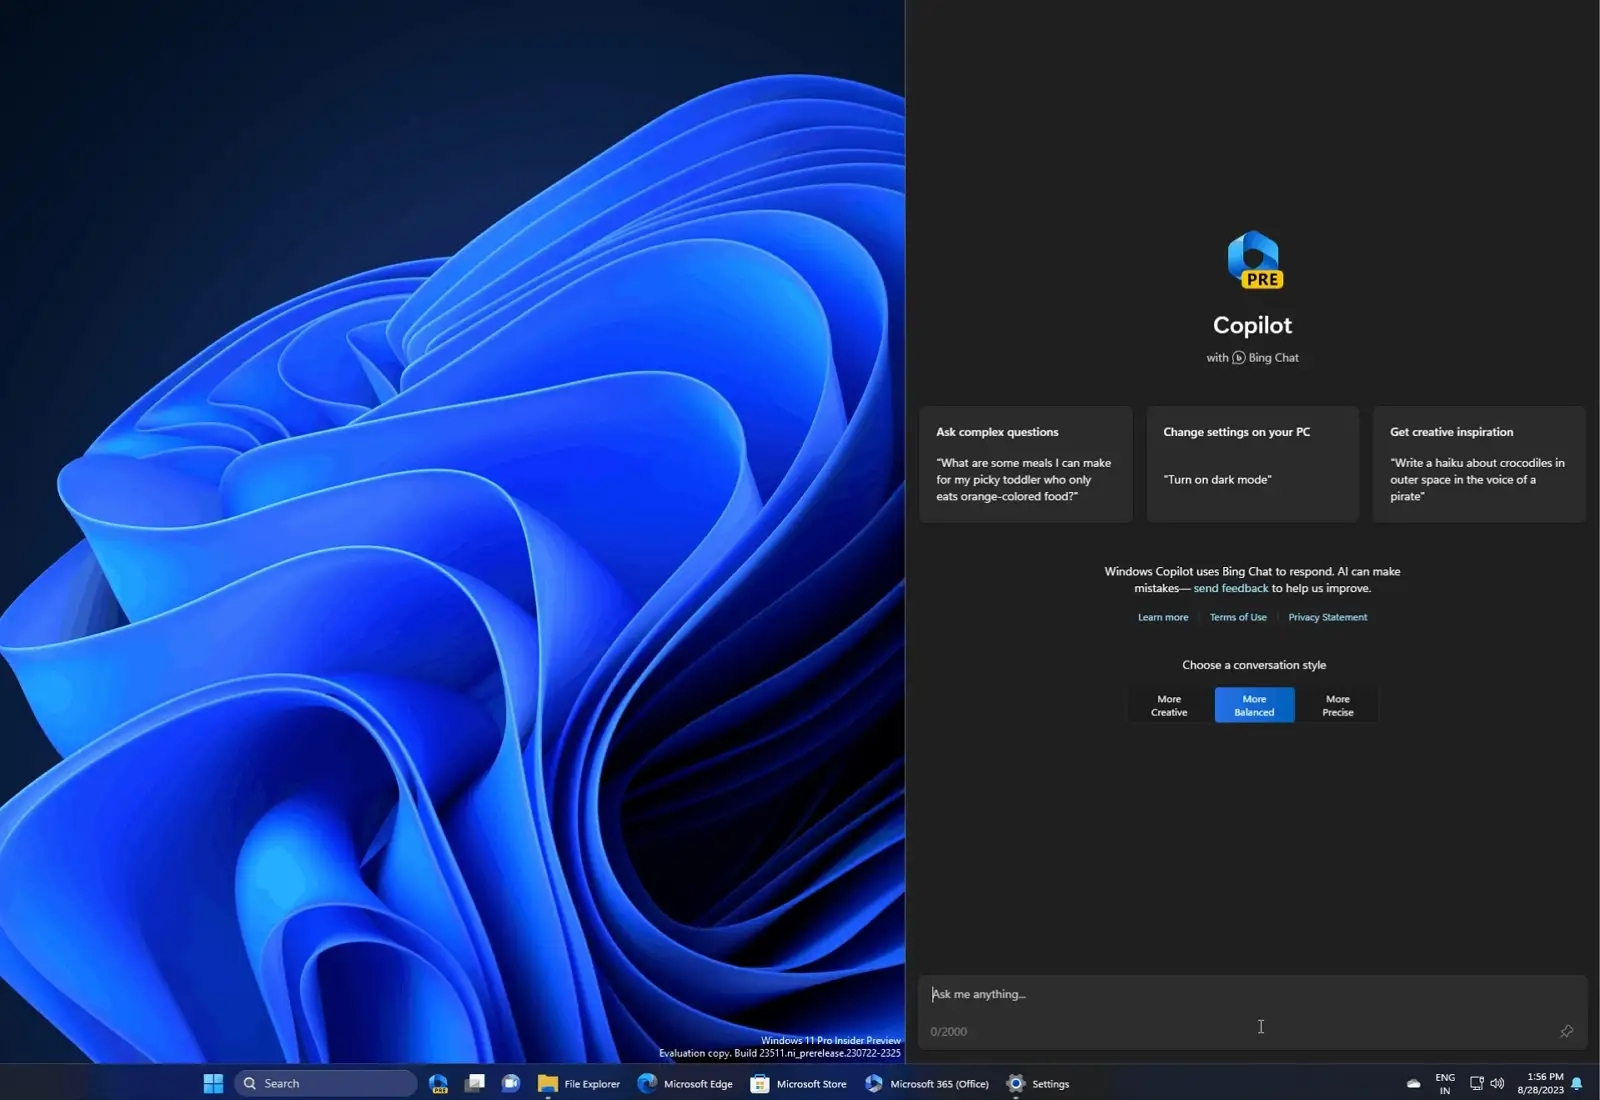Open the notification bell in system tray
This screenshot has height=1100, width=1600.
click(1577, 1082)
